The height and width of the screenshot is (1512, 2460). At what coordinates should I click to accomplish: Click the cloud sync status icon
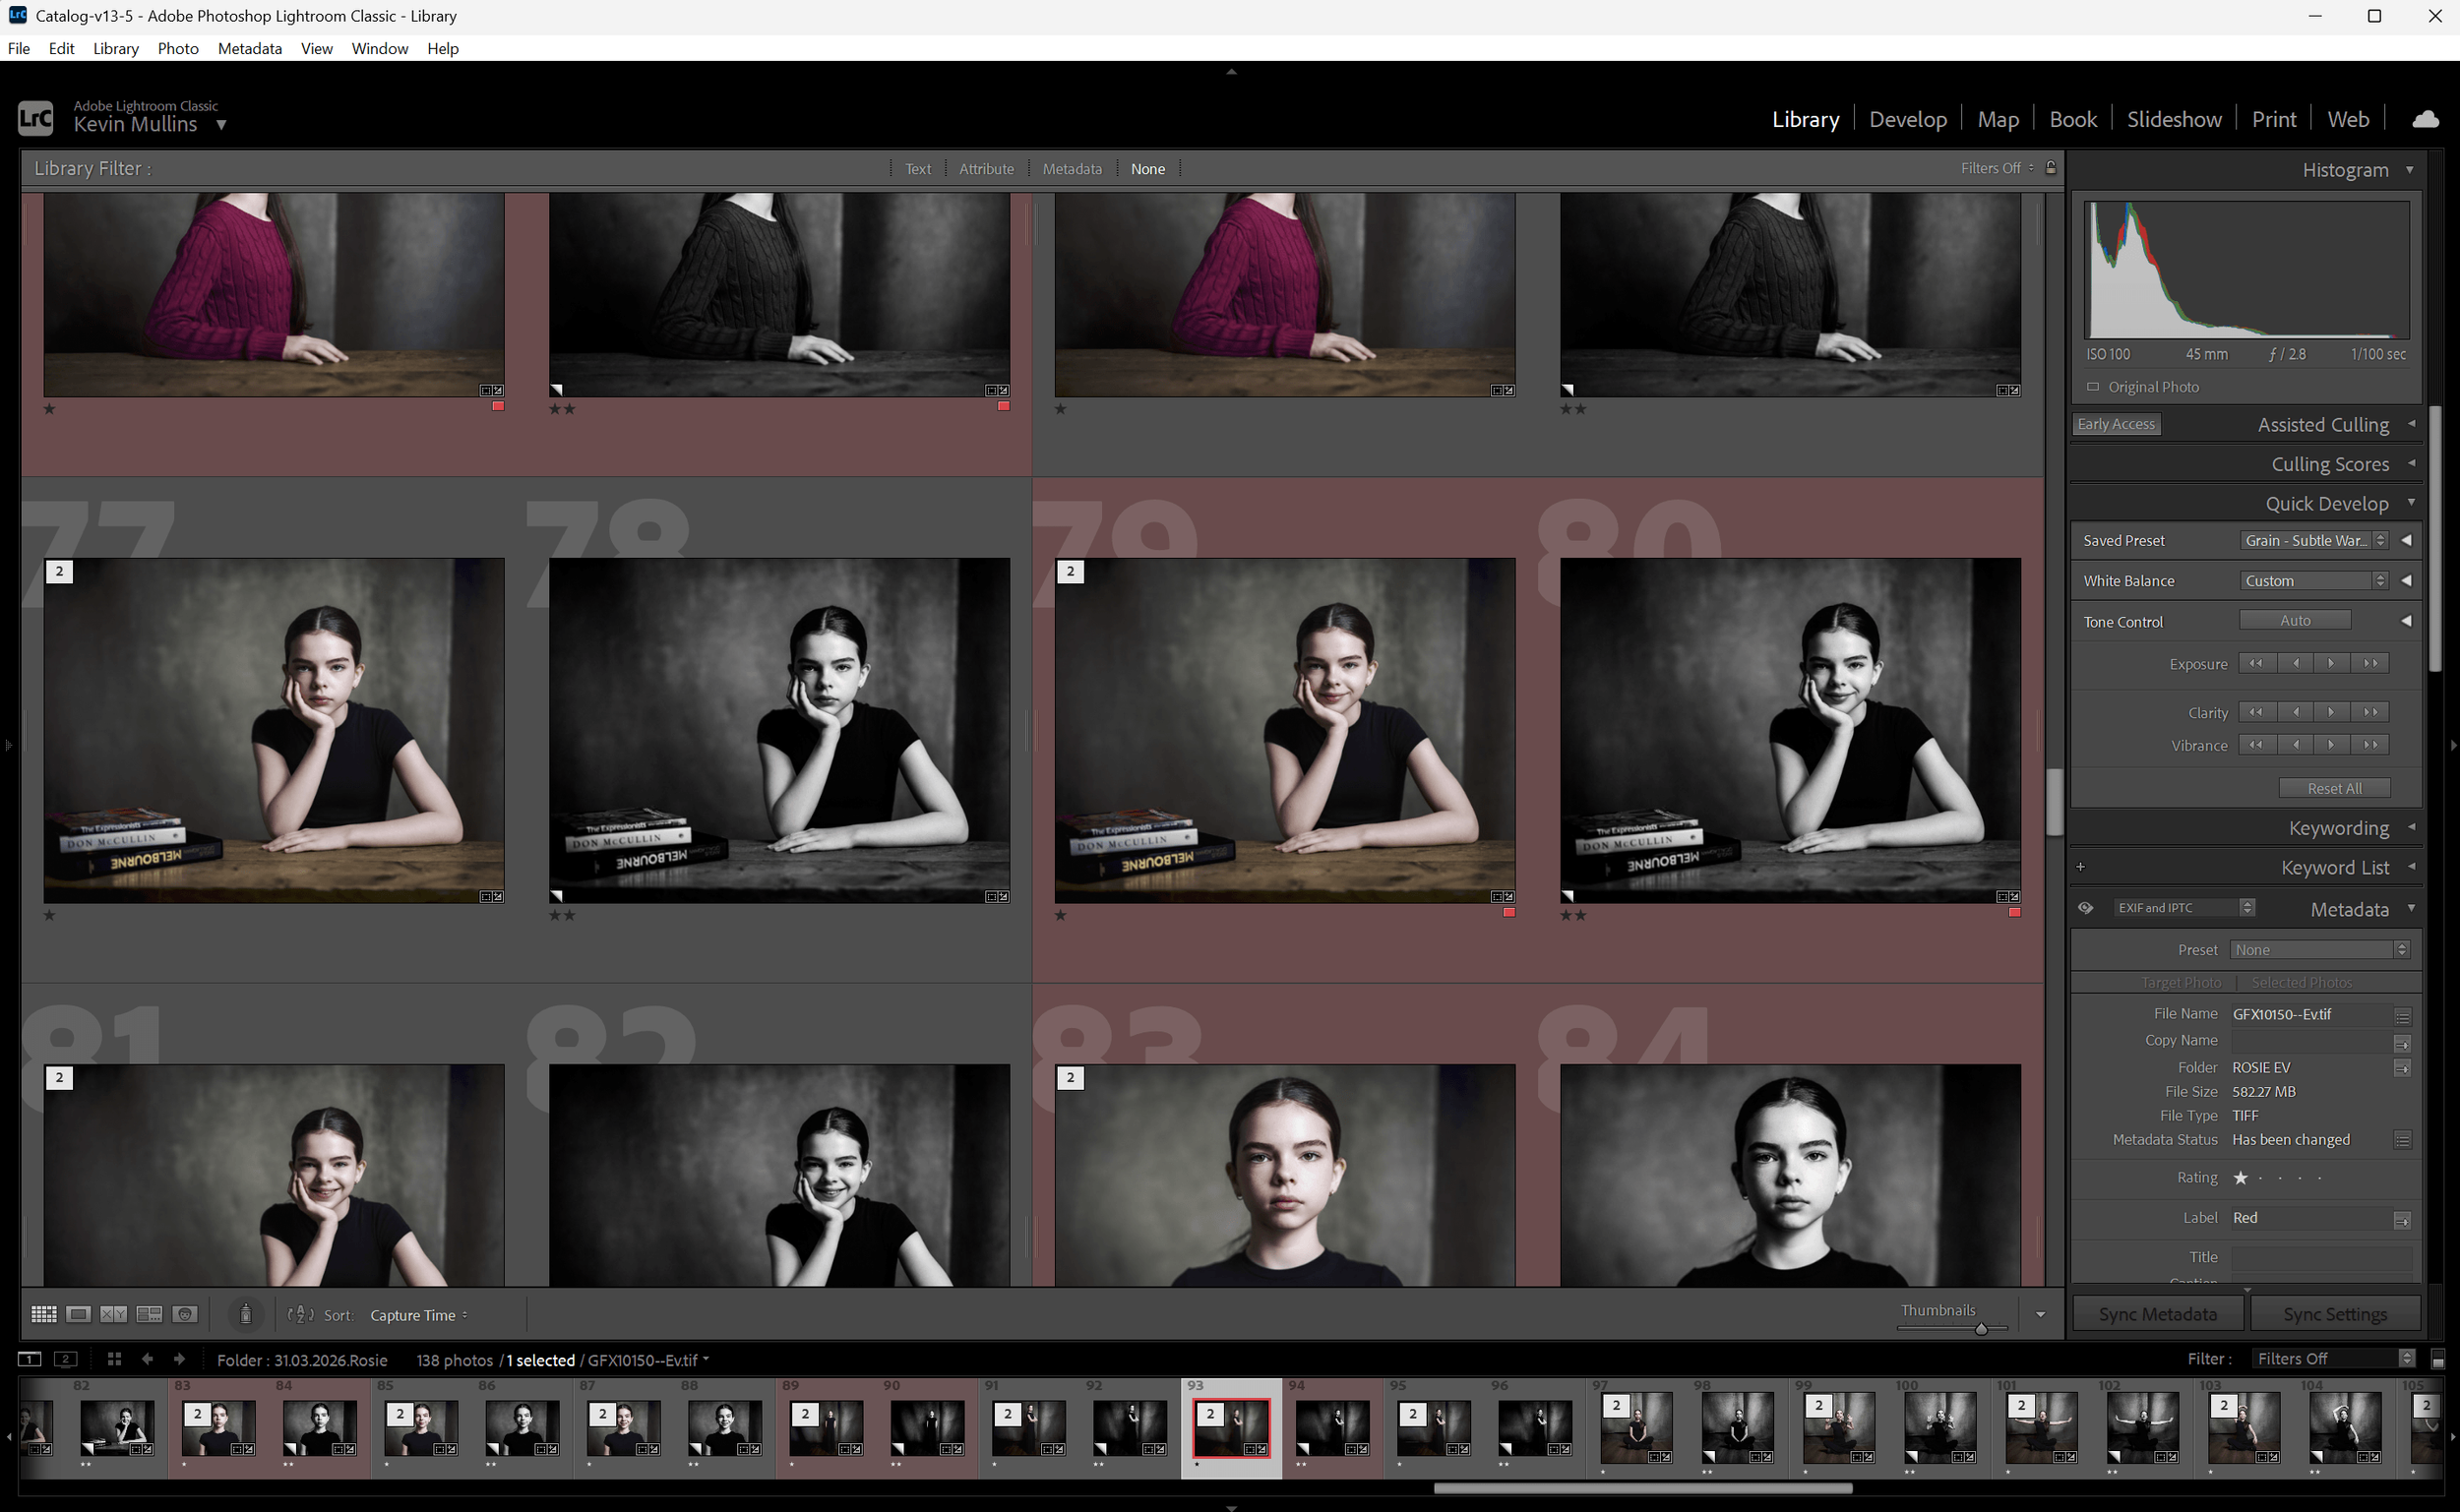(2426, 119)
